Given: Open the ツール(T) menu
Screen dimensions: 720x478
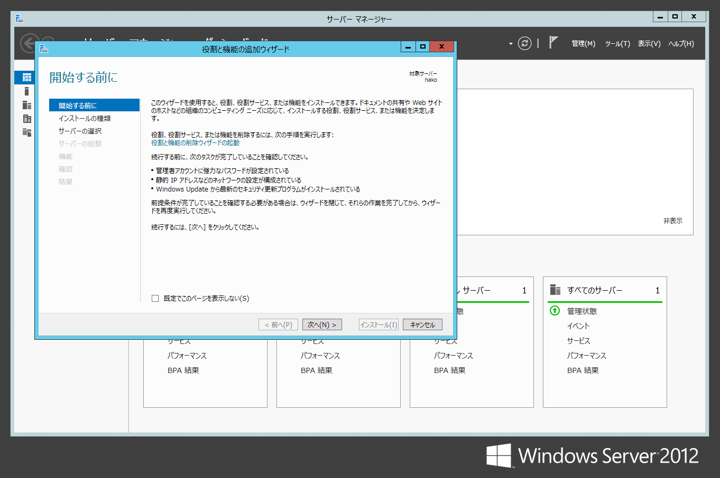Looking at the screenshot, I should (x=617, y=44).
